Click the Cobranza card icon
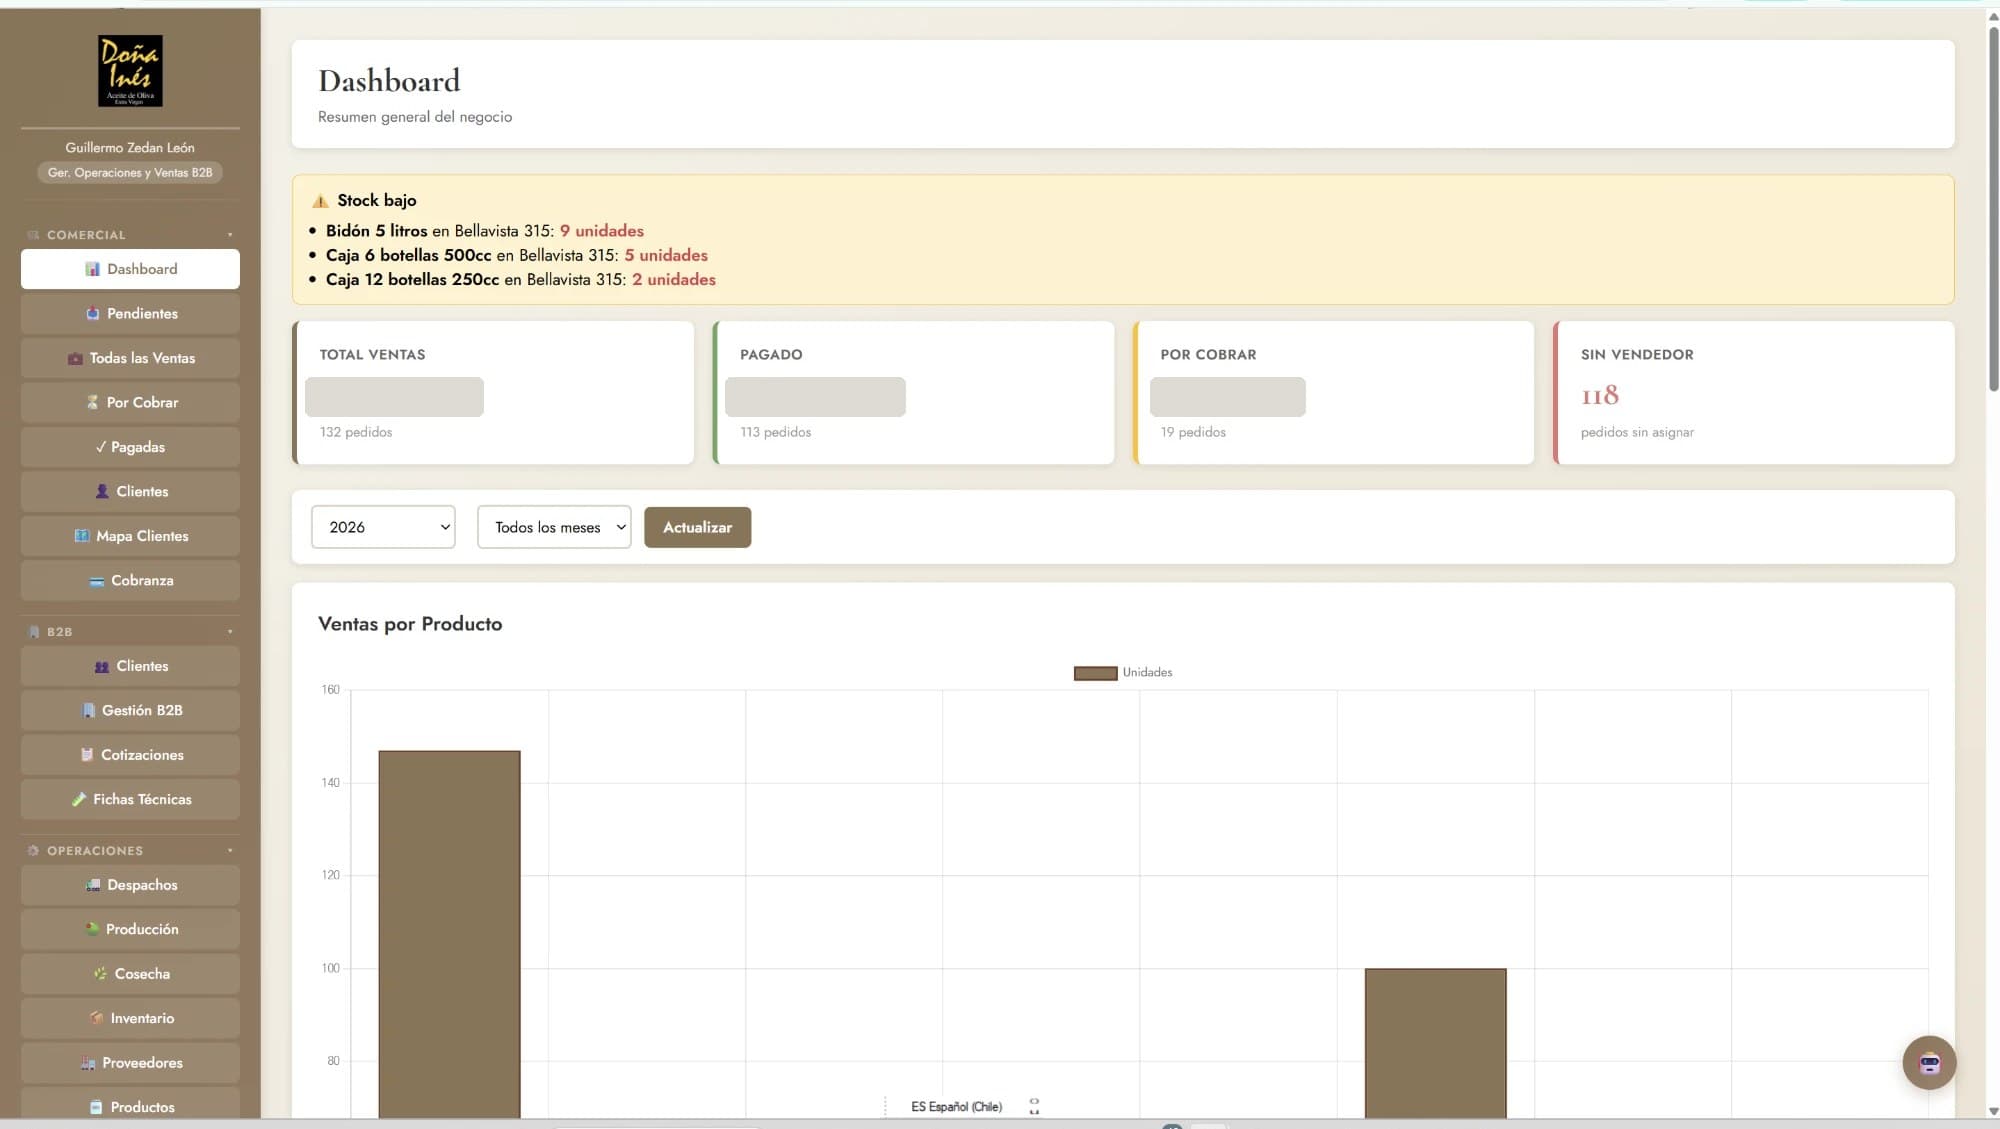Image resolution: width=2000 pixels, height=1129 pixels. 96,580
